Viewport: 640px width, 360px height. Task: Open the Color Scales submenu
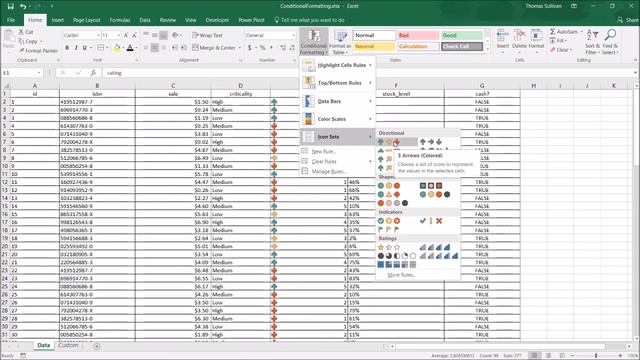337,119
